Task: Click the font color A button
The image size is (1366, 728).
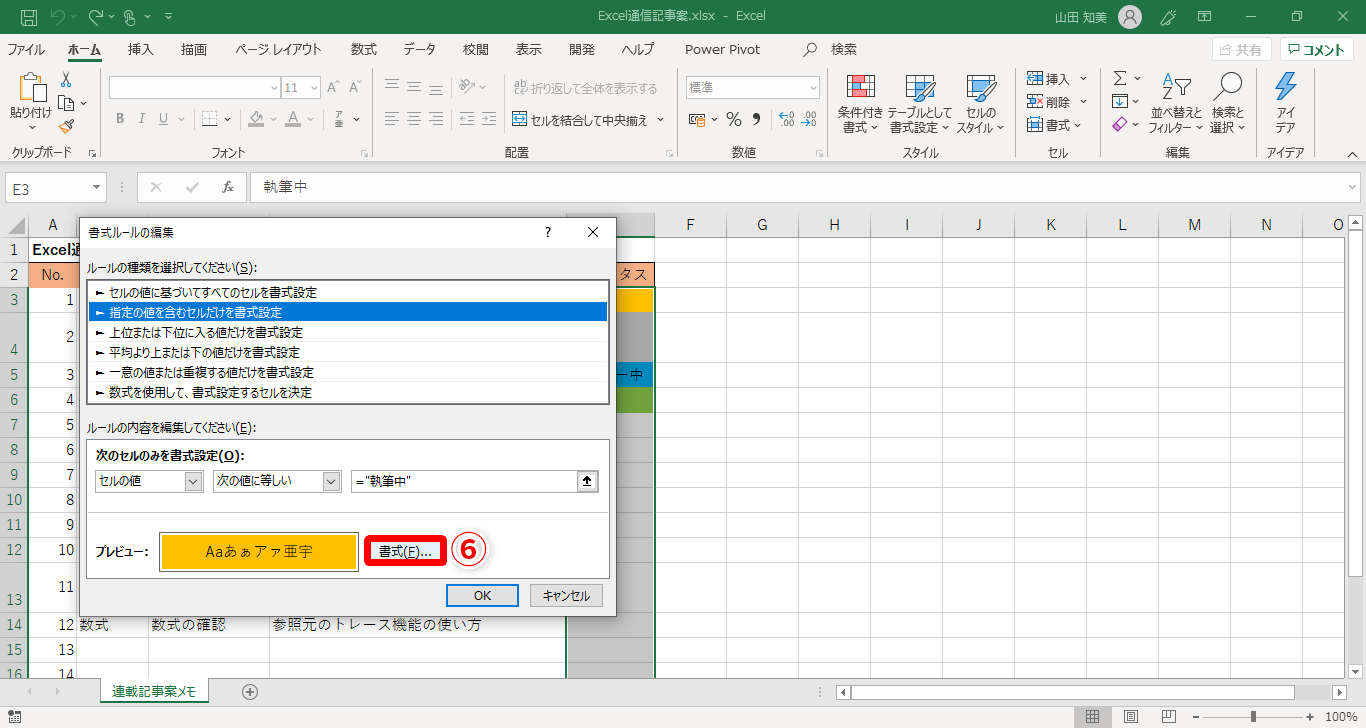Action: tap(292, 119)
